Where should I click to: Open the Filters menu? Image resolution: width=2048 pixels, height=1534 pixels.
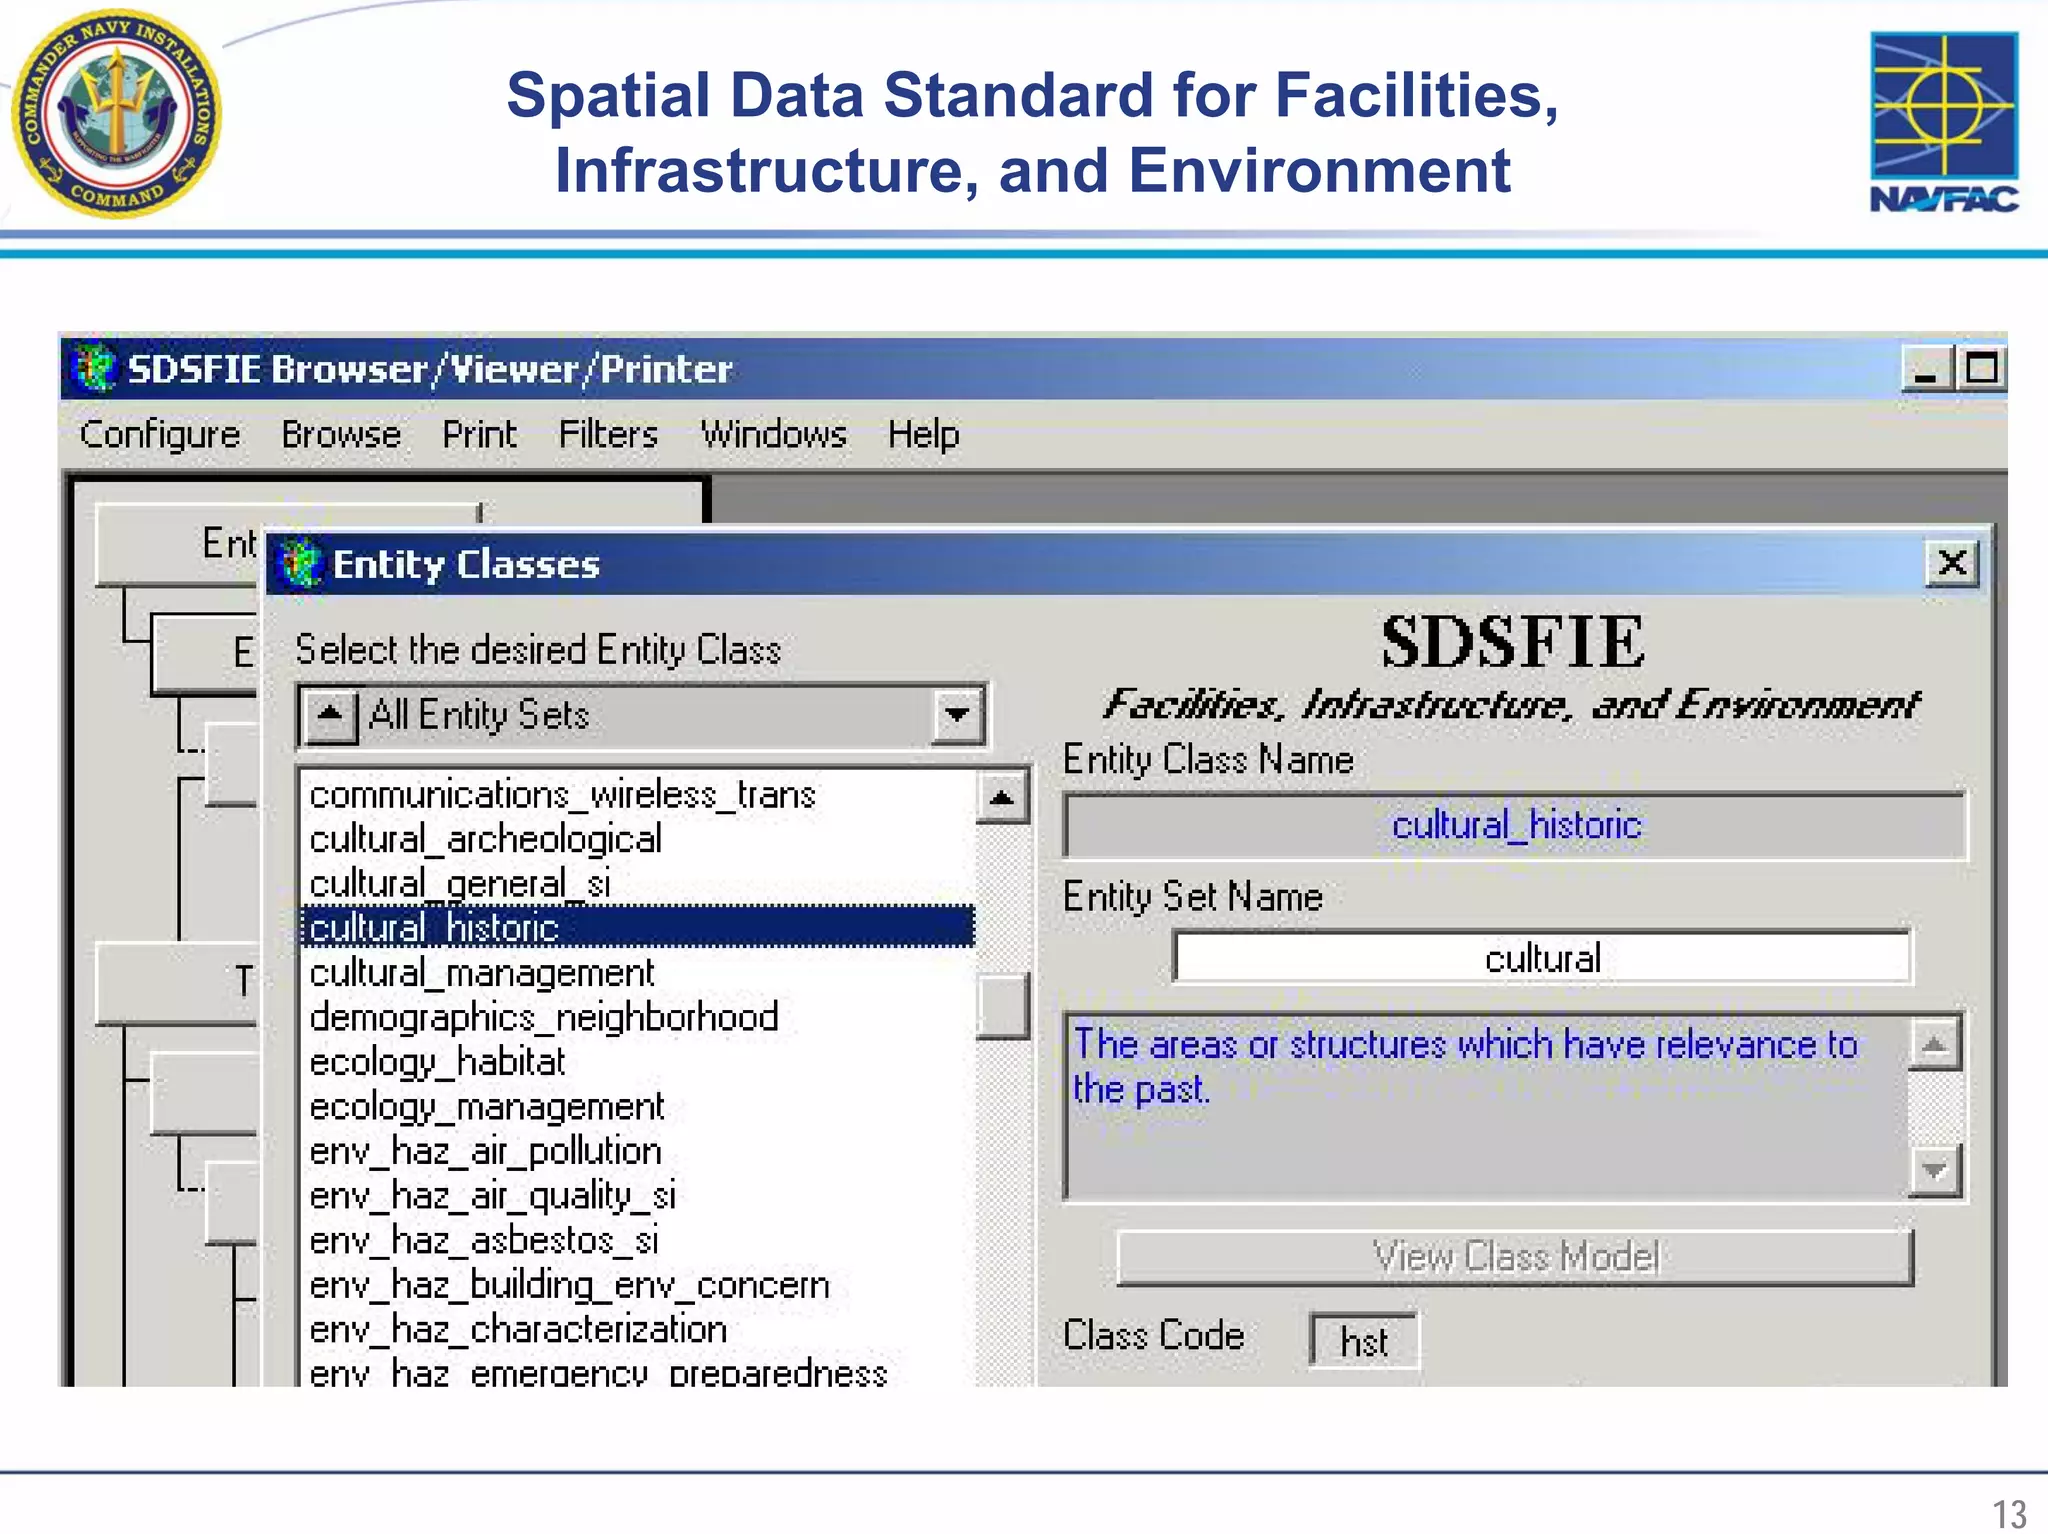pyautogui.click(x=608, y=435)
